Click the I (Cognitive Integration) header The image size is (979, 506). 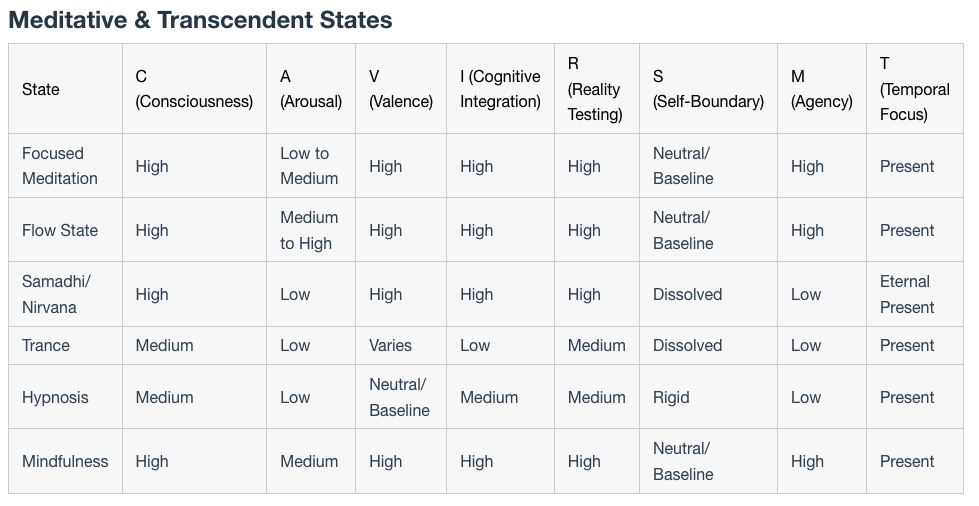pos(500,89)
